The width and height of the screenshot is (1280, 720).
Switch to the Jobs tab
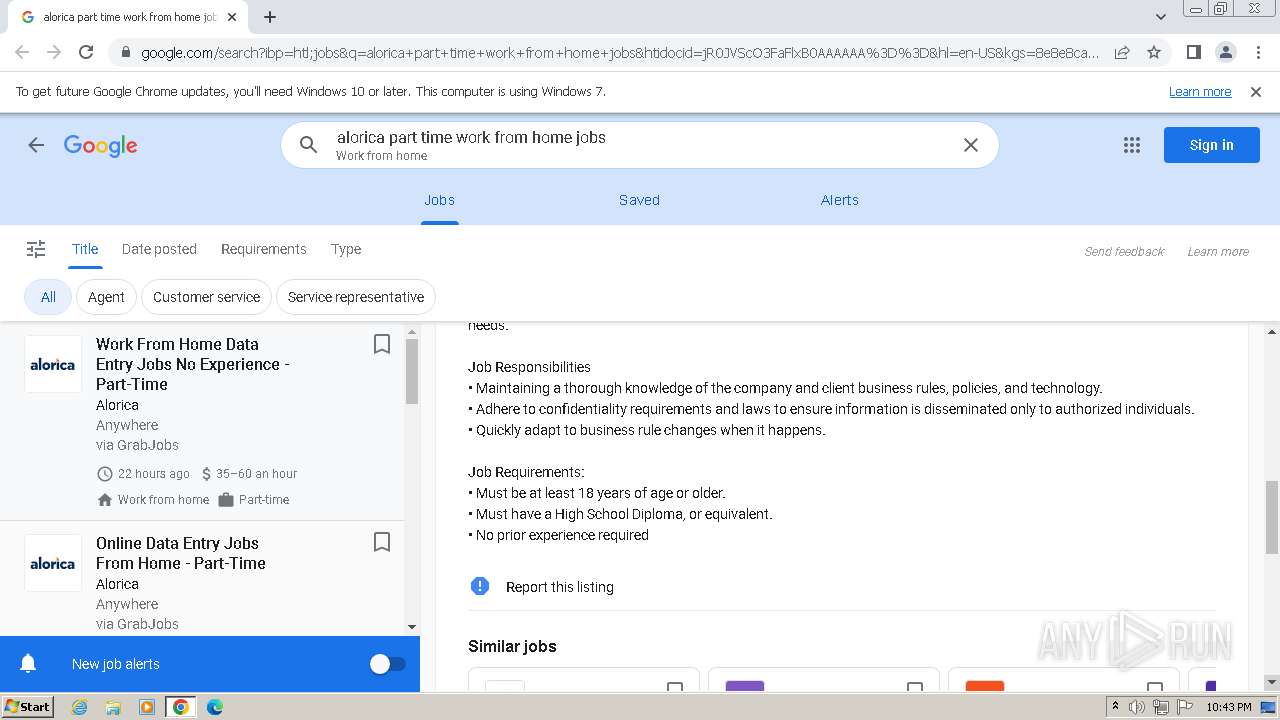[439, 200]
